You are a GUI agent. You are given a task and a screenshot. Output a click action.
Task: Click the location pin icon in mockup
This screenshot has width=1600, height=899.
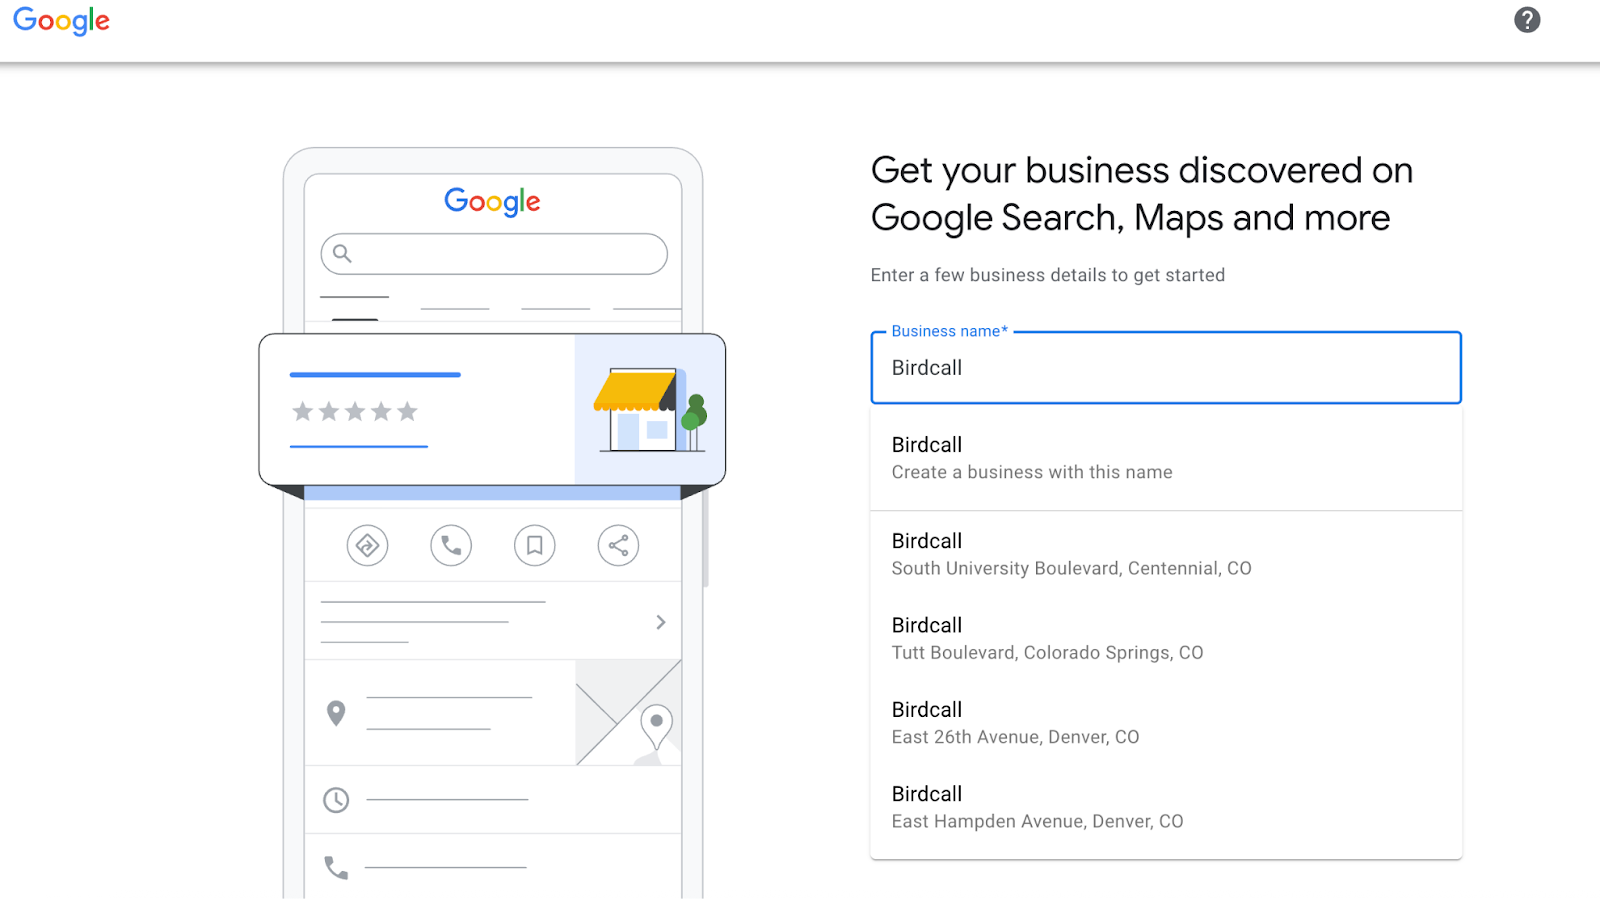[x=336, y=713]
